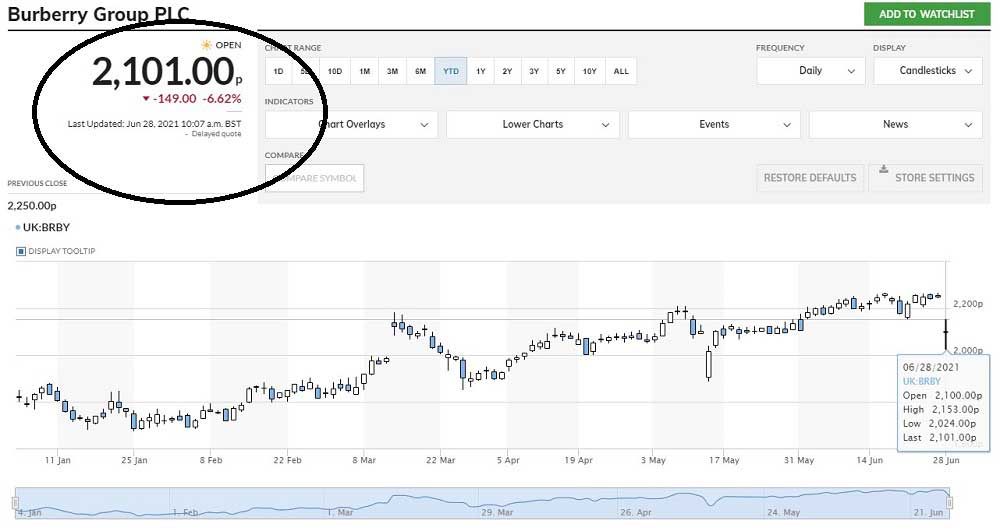This screenshot has height=531, width=1000.
Task: Click the UK:BRBY label in tooltip
Action: [922, 381]
